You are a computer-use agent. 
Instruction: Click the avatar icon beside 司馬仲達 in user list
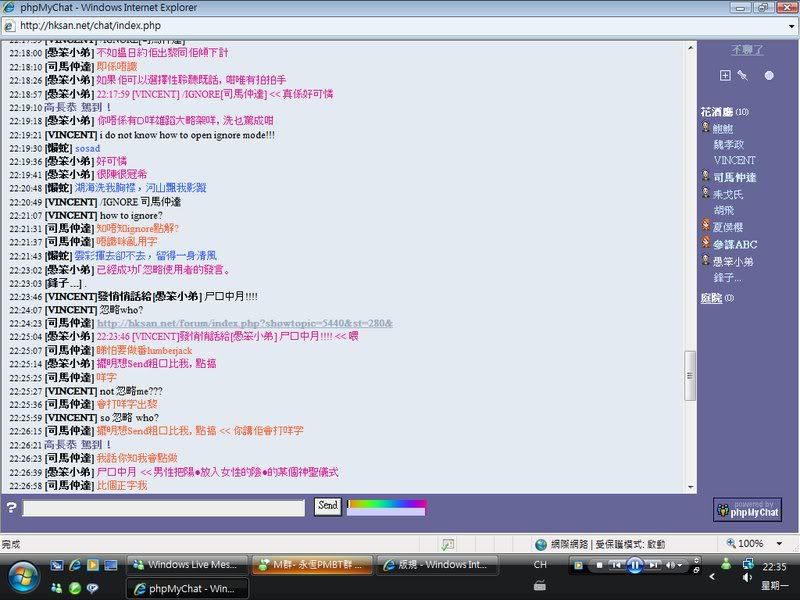[x=706, y=176]
